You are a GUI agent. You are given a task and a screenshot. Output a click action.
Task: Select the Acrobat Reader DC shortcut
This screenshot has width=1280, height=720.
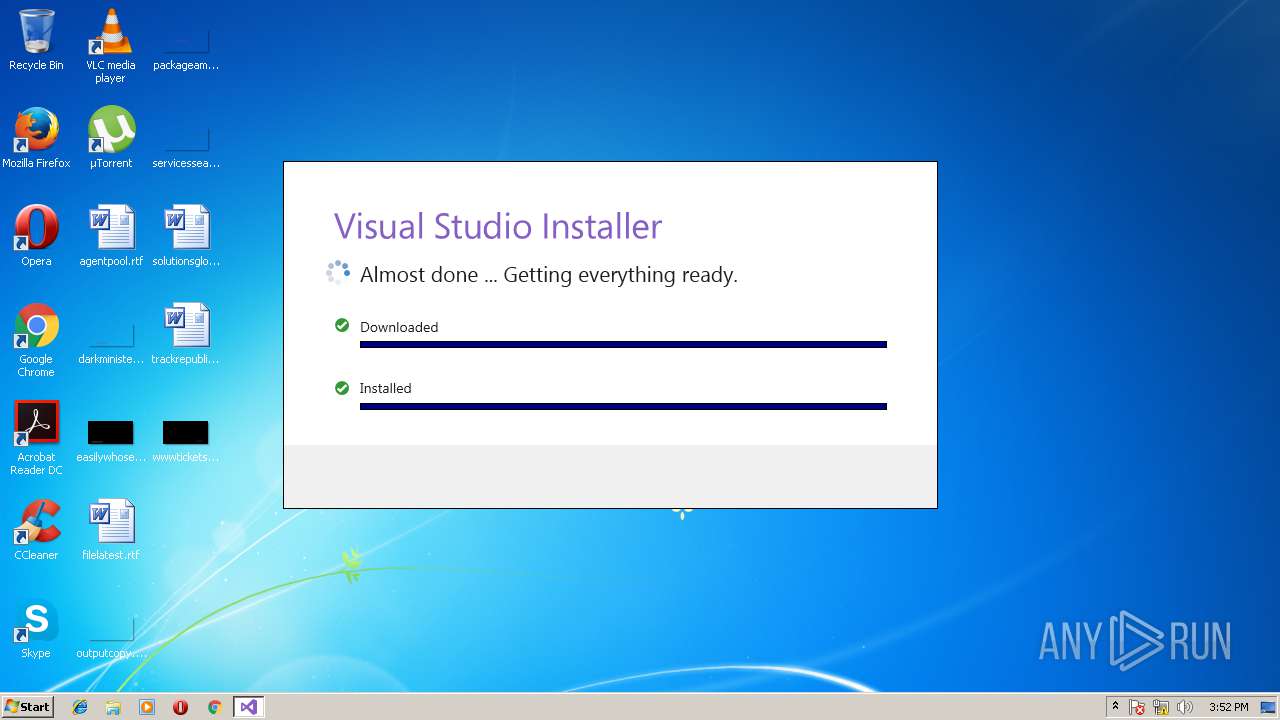36,438
